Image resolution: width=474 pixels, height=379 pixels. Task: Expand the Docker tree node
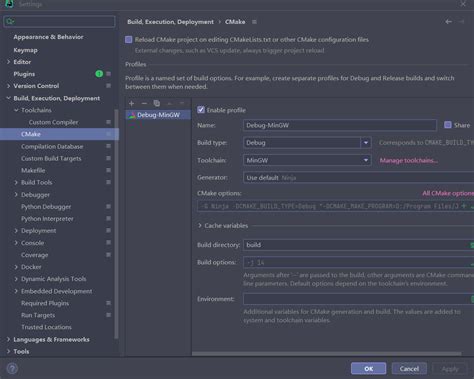[16, 267]
